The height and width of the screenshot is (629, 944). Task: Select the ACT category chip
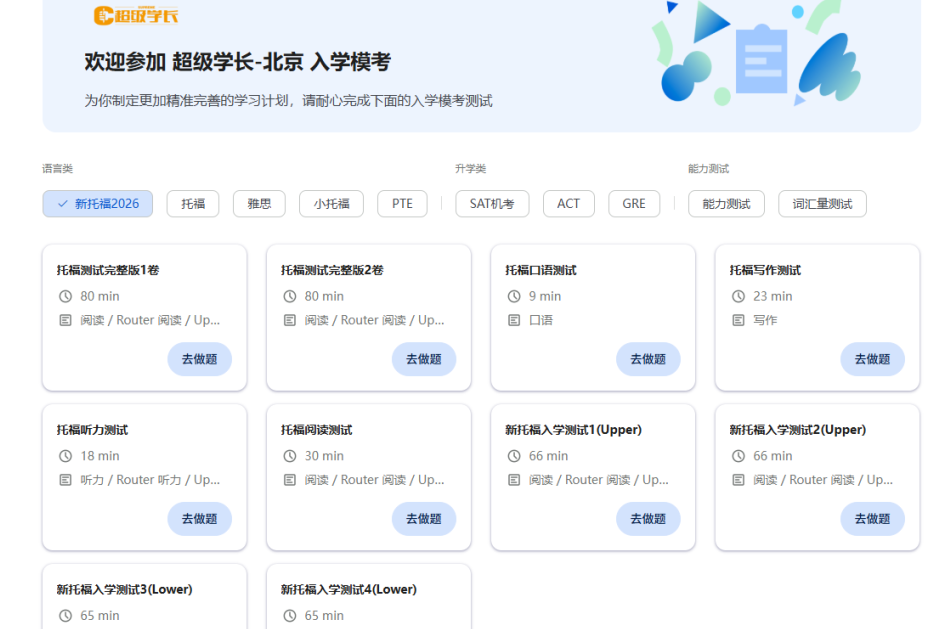click(x=568, y=203)
